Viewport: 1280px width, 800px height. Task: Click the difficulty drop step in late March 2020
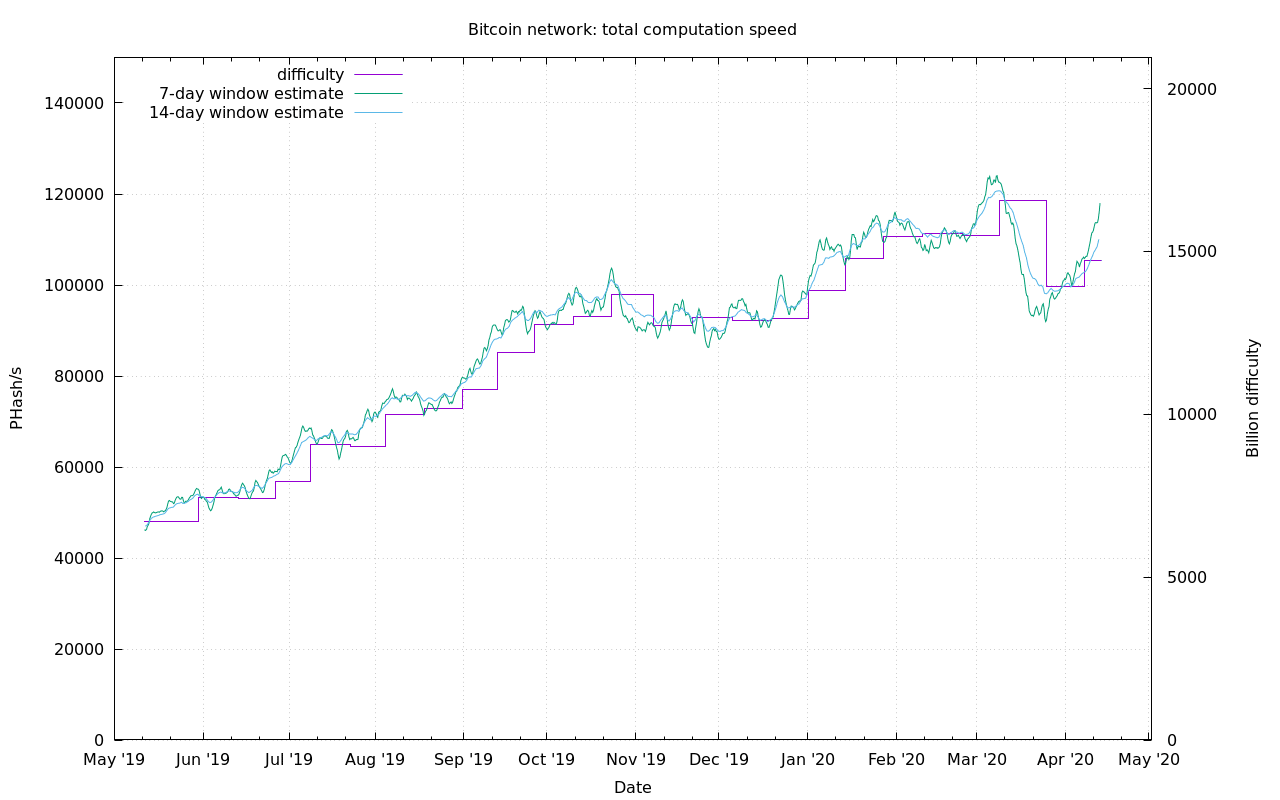(1046, 243)
